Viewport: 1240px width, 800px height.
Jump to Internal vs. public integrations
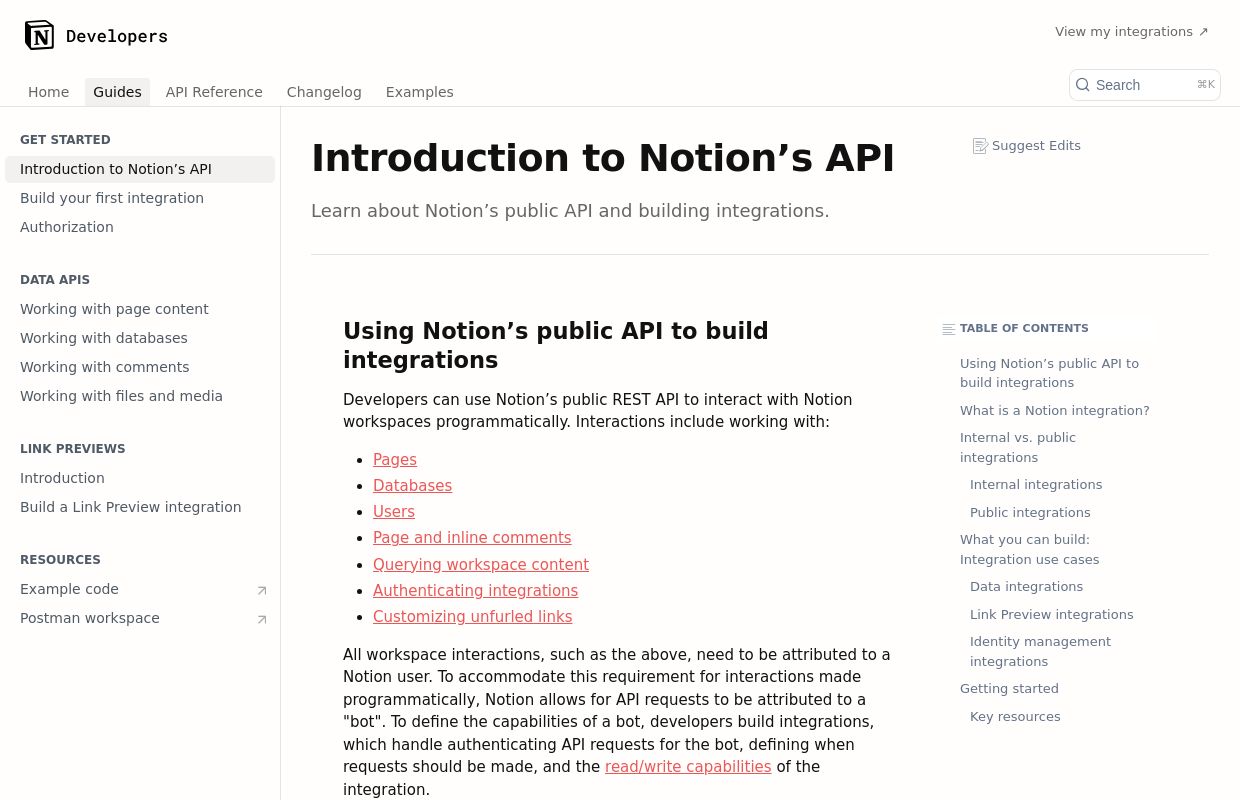[x=1018, y=448]
